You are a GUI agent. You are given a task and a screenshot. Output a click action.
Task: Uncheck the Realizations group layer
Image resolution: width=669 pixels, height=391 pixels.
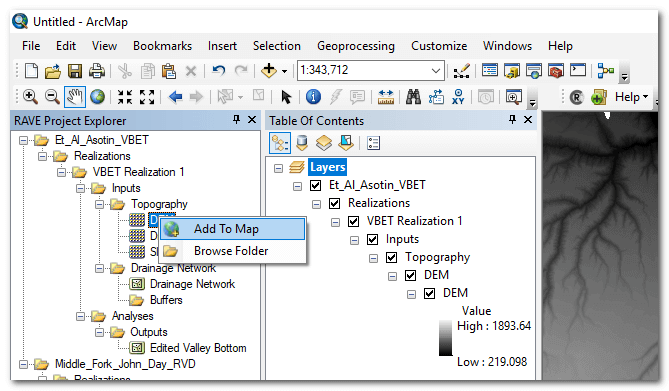click(334, 203)
